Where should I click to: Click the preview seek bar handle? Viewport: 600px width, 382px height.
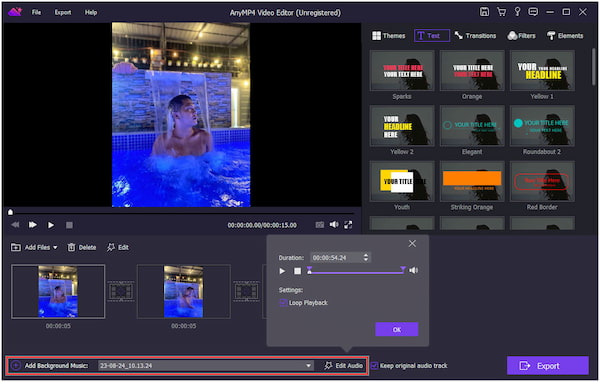tap(10, 212)
